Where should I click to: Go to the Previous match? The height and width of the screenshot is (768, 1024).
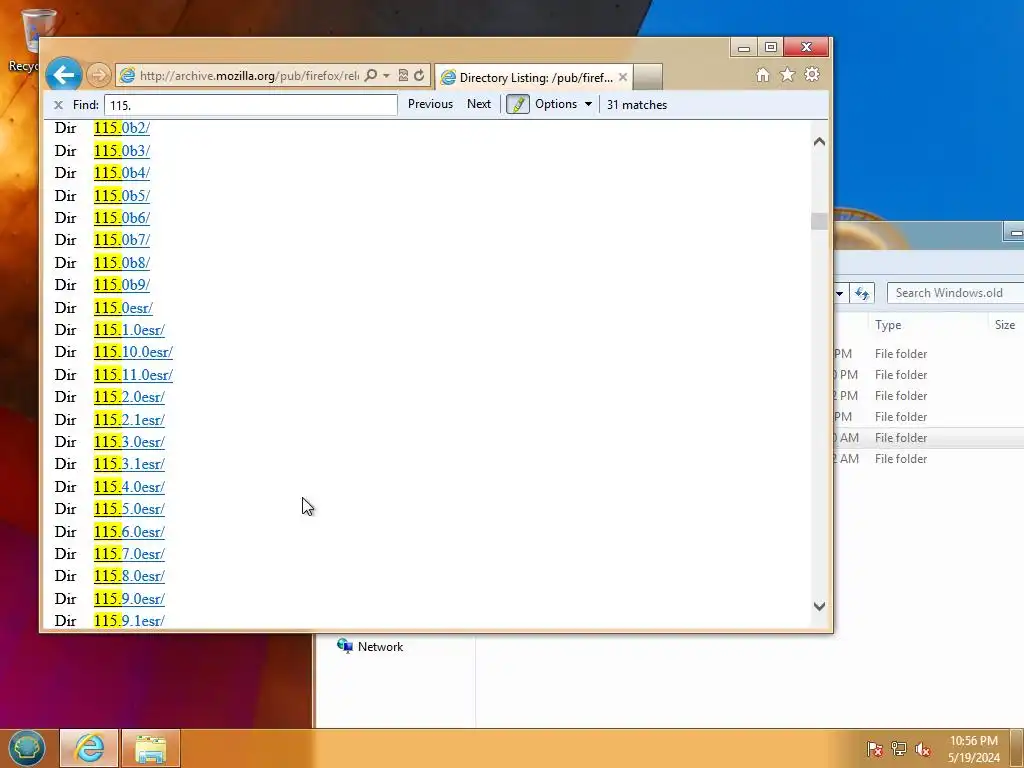(x=430, y=104)
